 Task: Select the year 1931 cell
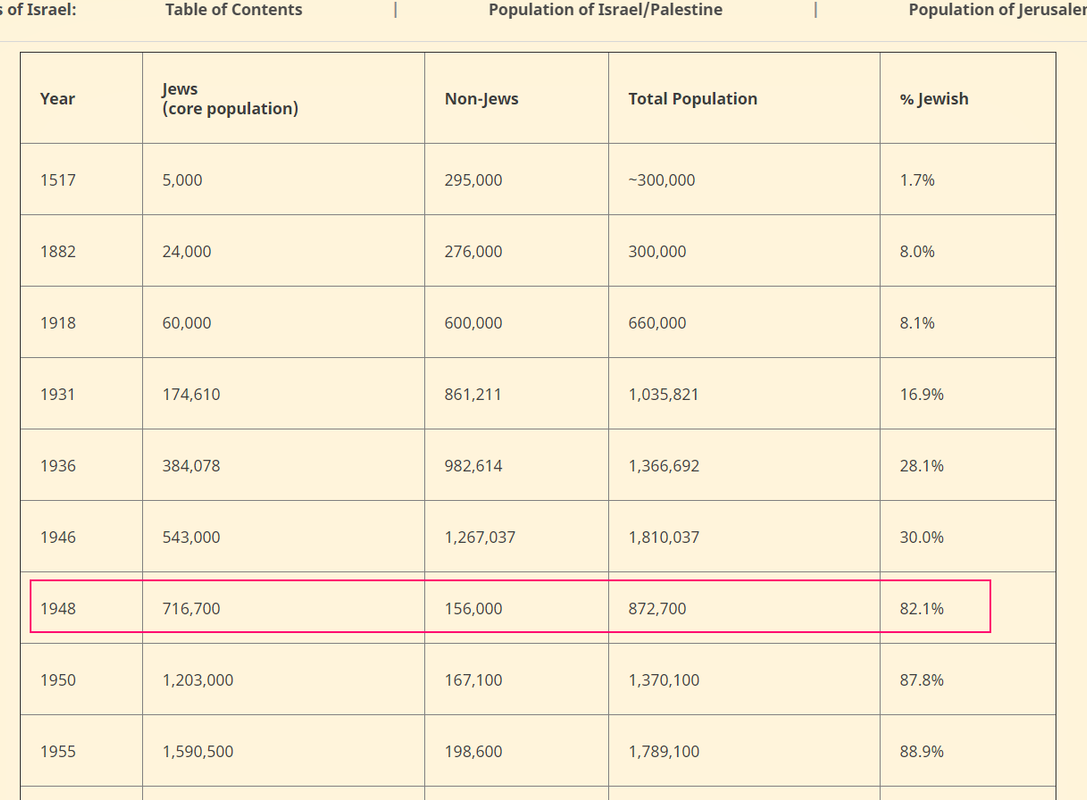(82, 394)
